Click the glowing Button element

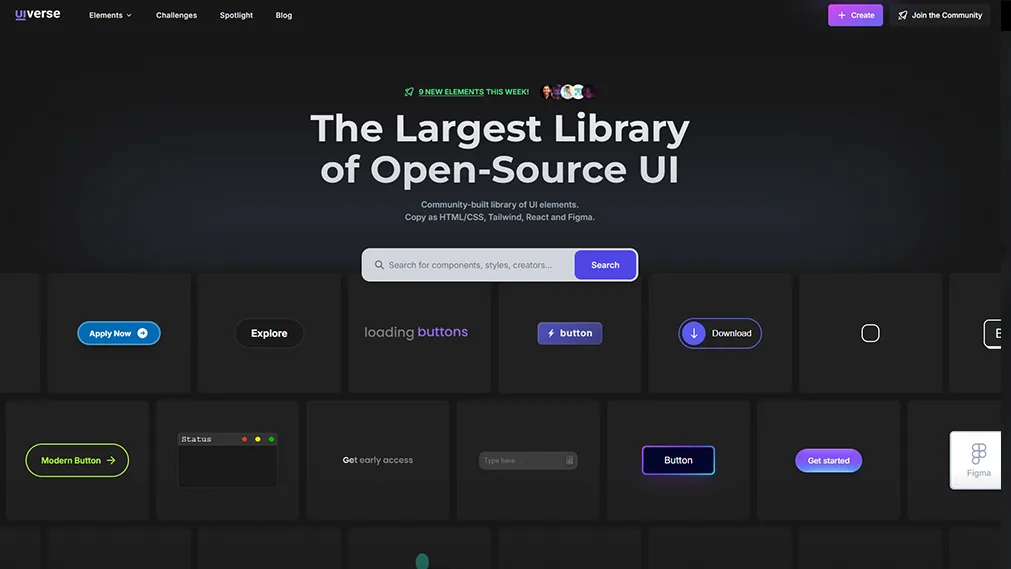click(678, 460)
